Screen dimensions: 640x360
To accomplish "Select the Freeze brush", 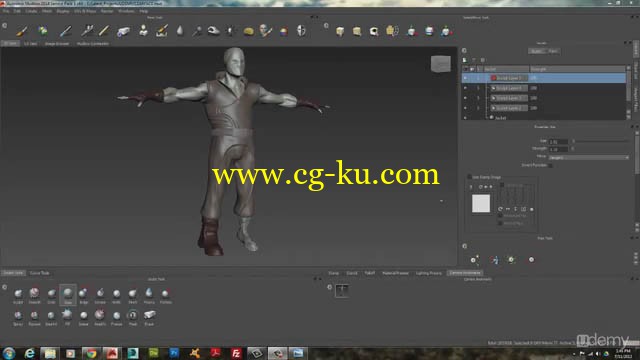I will click(x=116, y=317).
